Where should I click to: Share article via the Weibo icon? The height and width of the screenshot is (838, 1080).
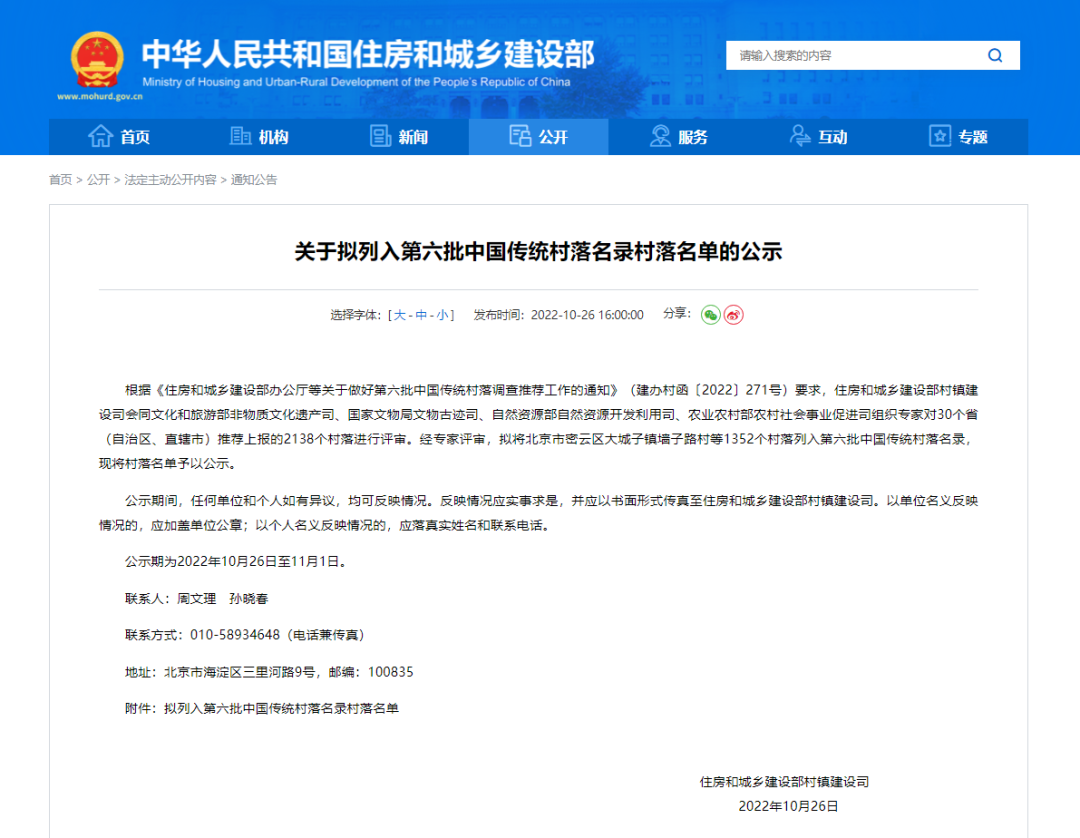pos(734,314)
